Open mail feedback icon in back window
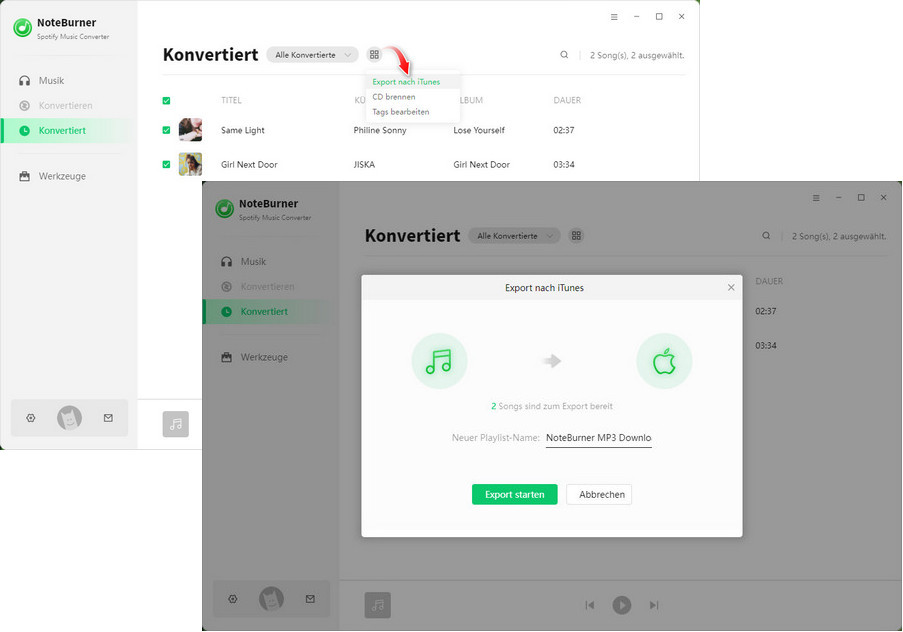Viewport: 903px width, 632px height. tap(108, 418)
